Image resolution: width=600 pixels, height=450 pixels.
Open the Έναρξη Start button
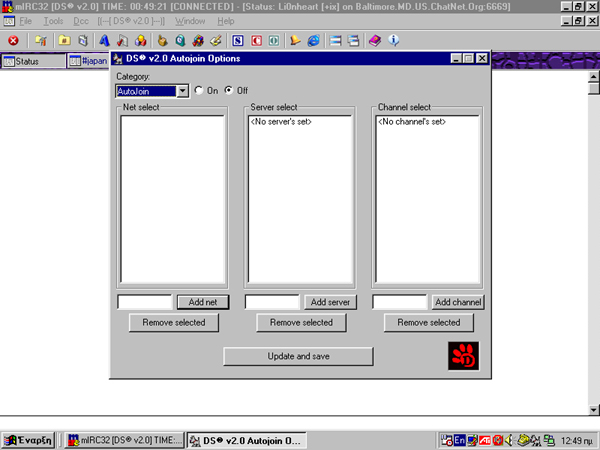[x=29, y=440]
